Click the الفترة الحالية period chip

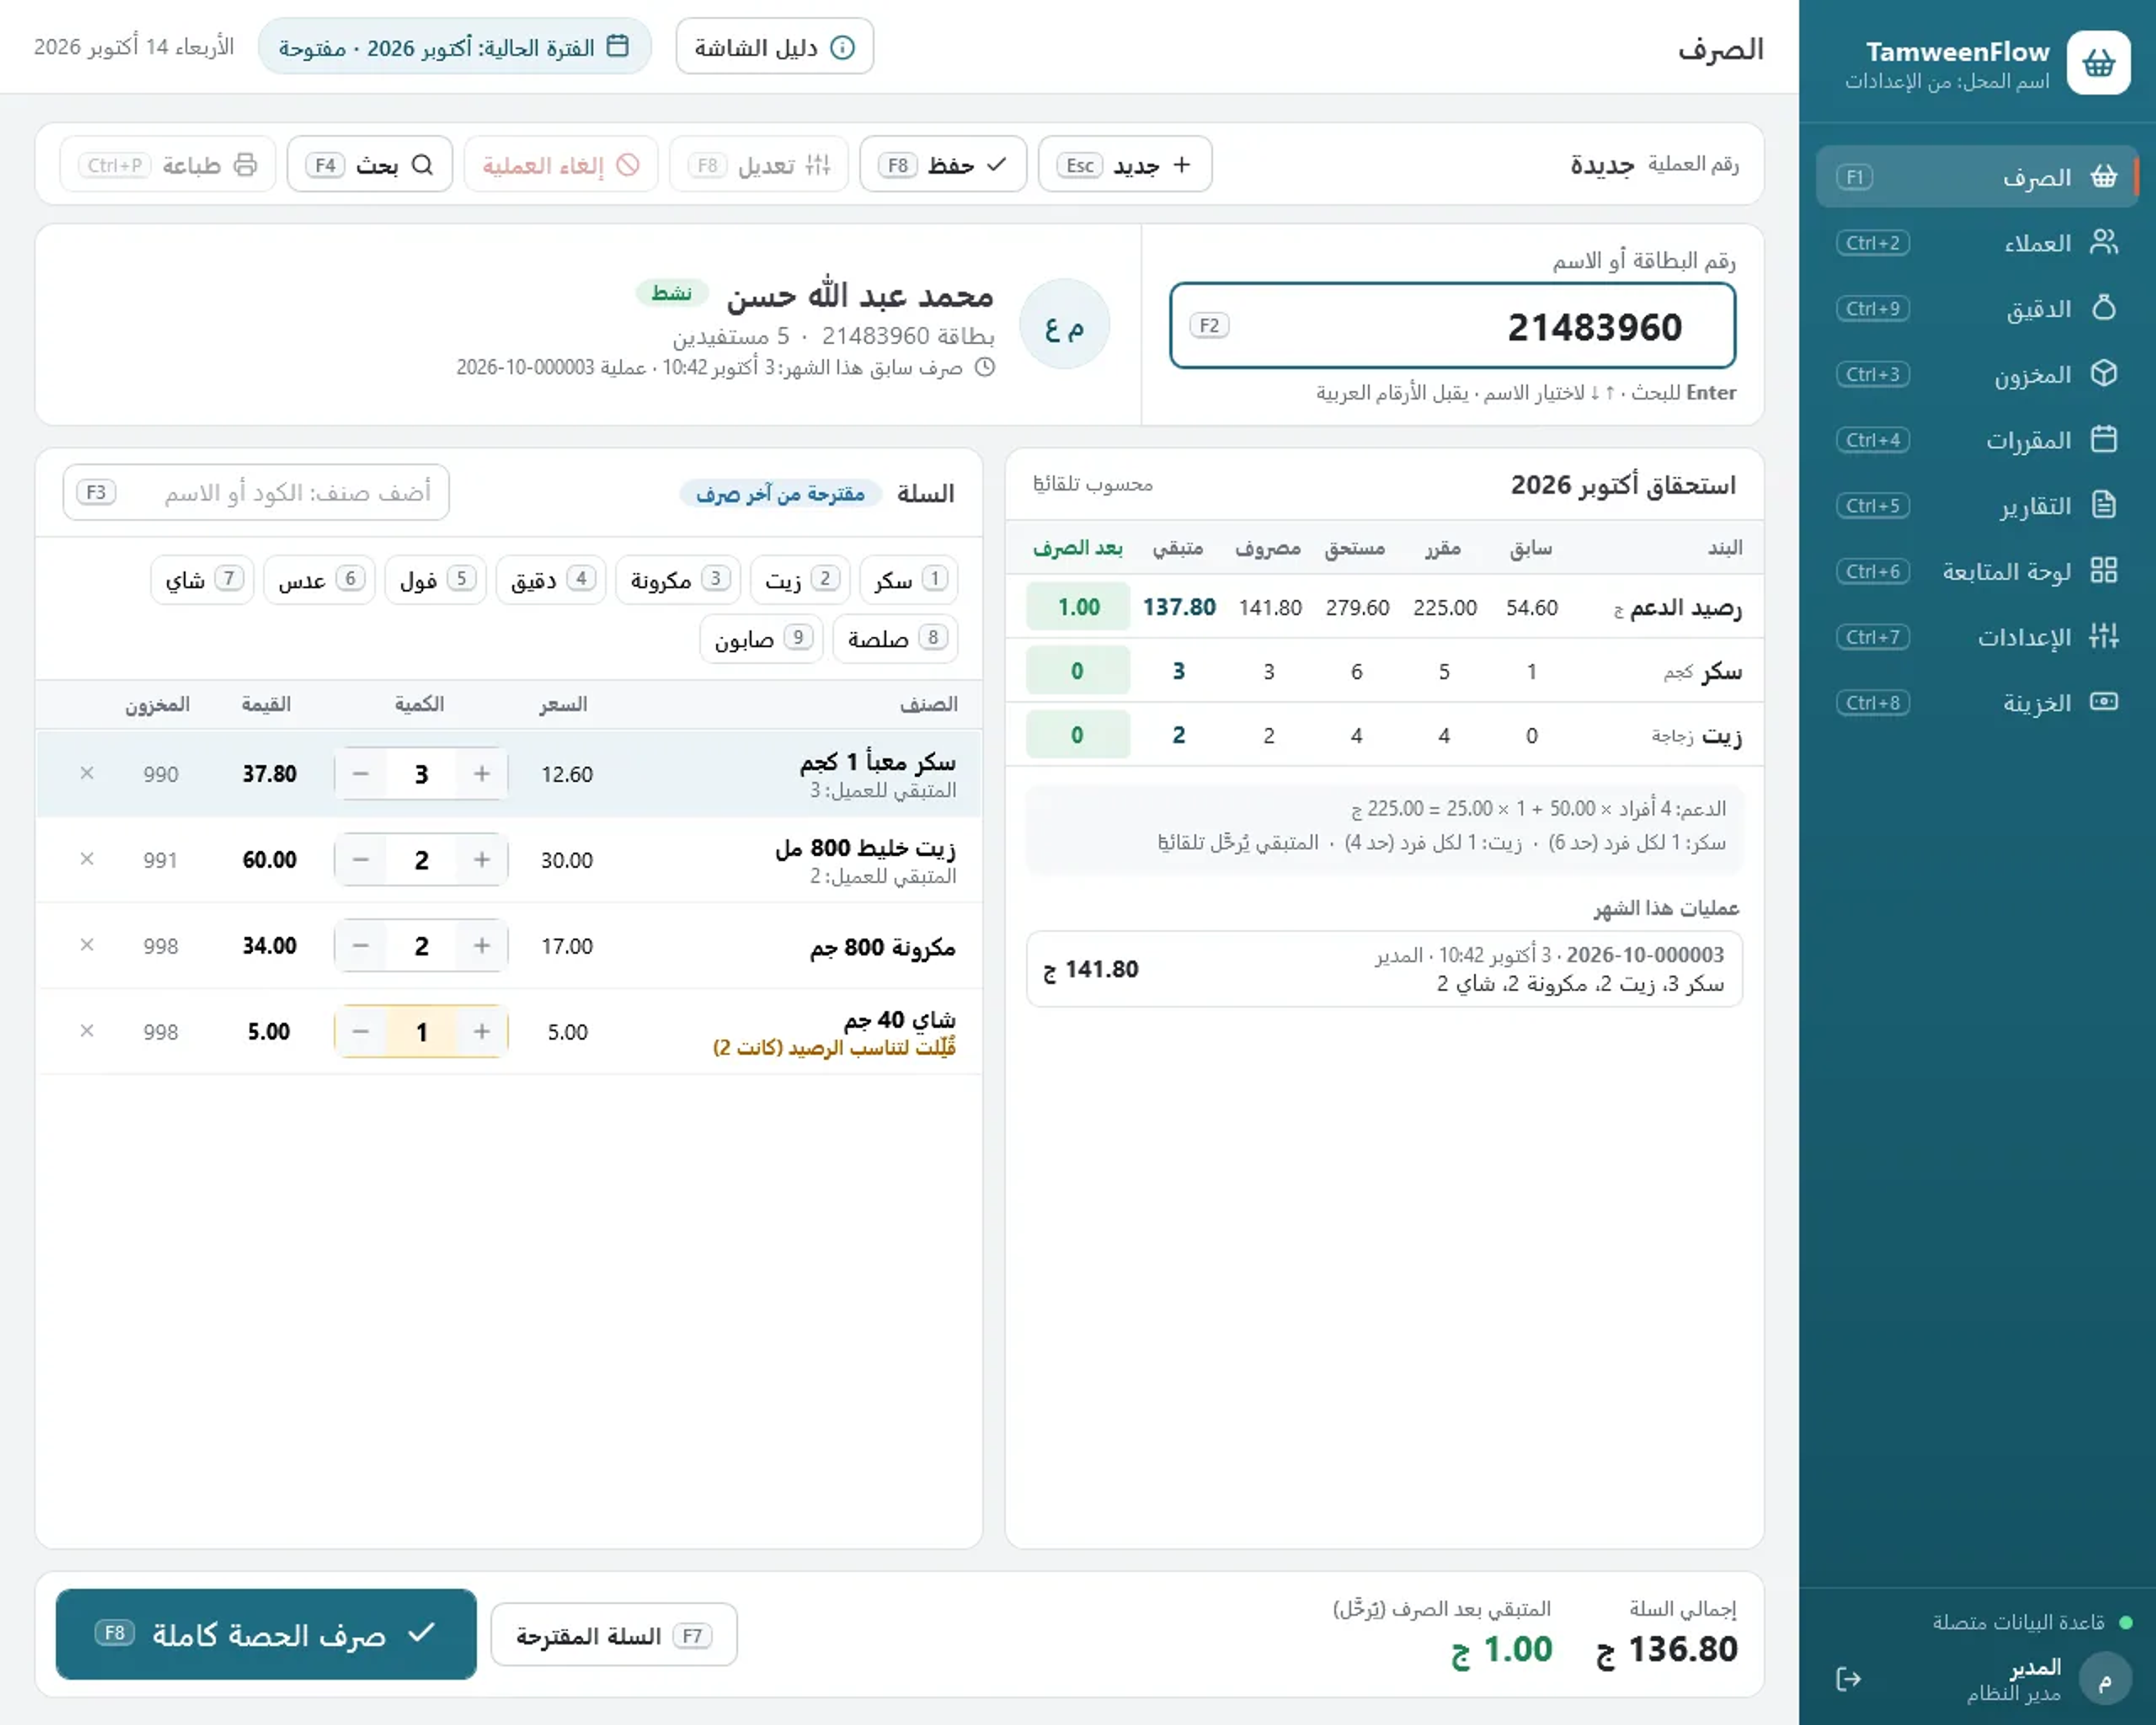coord(454,47)
